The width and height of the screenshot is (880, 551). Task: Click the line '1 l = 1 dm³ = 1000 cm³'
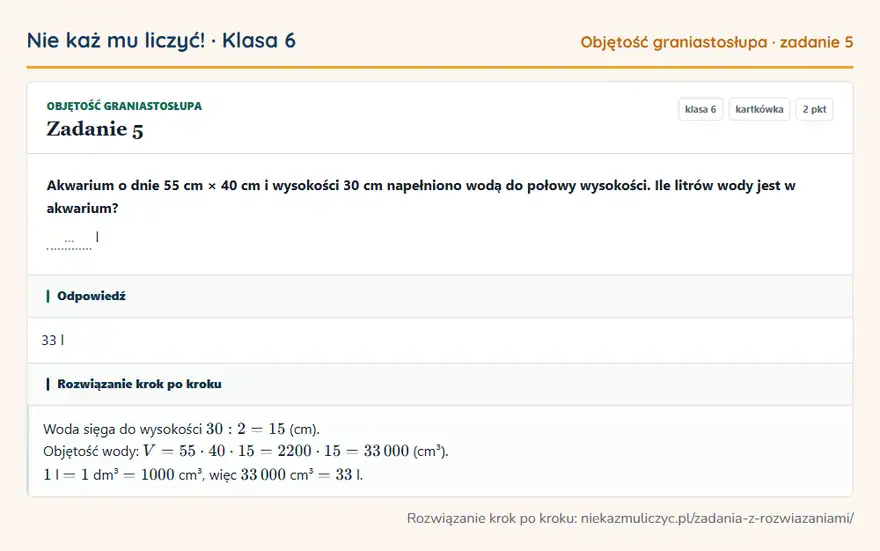(203, 475)
